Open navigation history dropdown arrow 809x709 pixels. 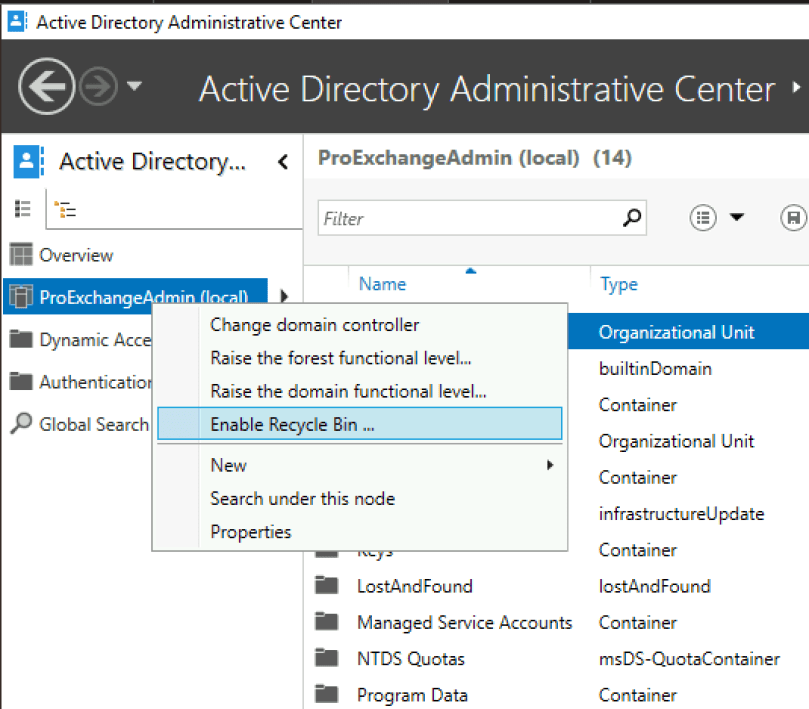[x=134, y=87]
